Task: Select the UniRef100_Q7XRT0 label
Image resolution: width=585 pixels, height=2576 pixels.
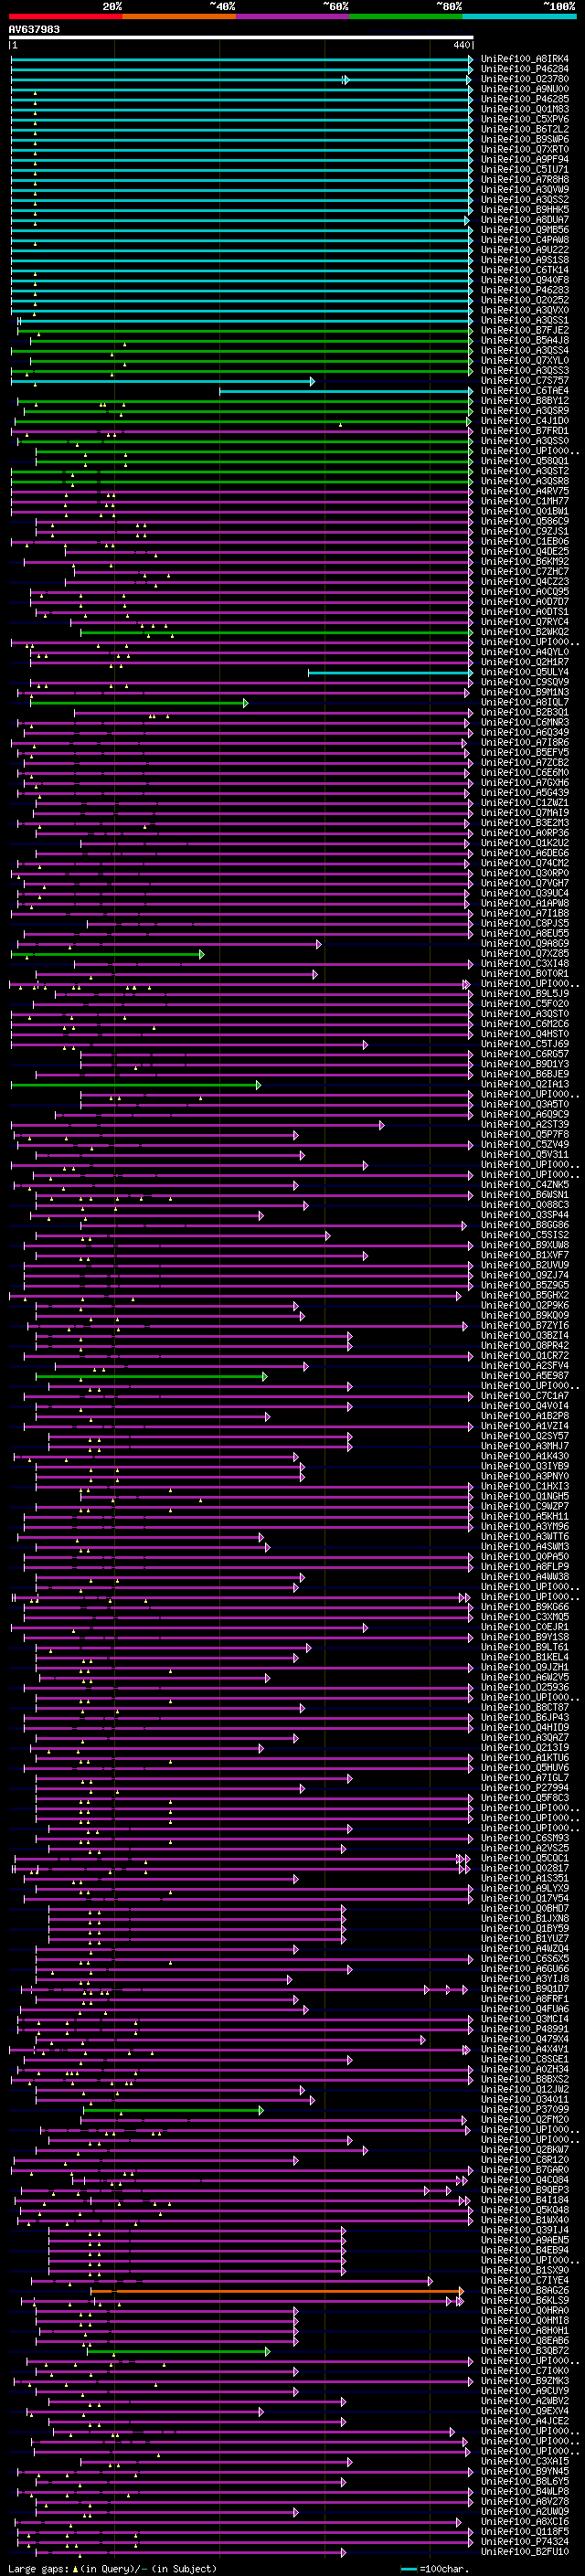Action: pos(525,149)
